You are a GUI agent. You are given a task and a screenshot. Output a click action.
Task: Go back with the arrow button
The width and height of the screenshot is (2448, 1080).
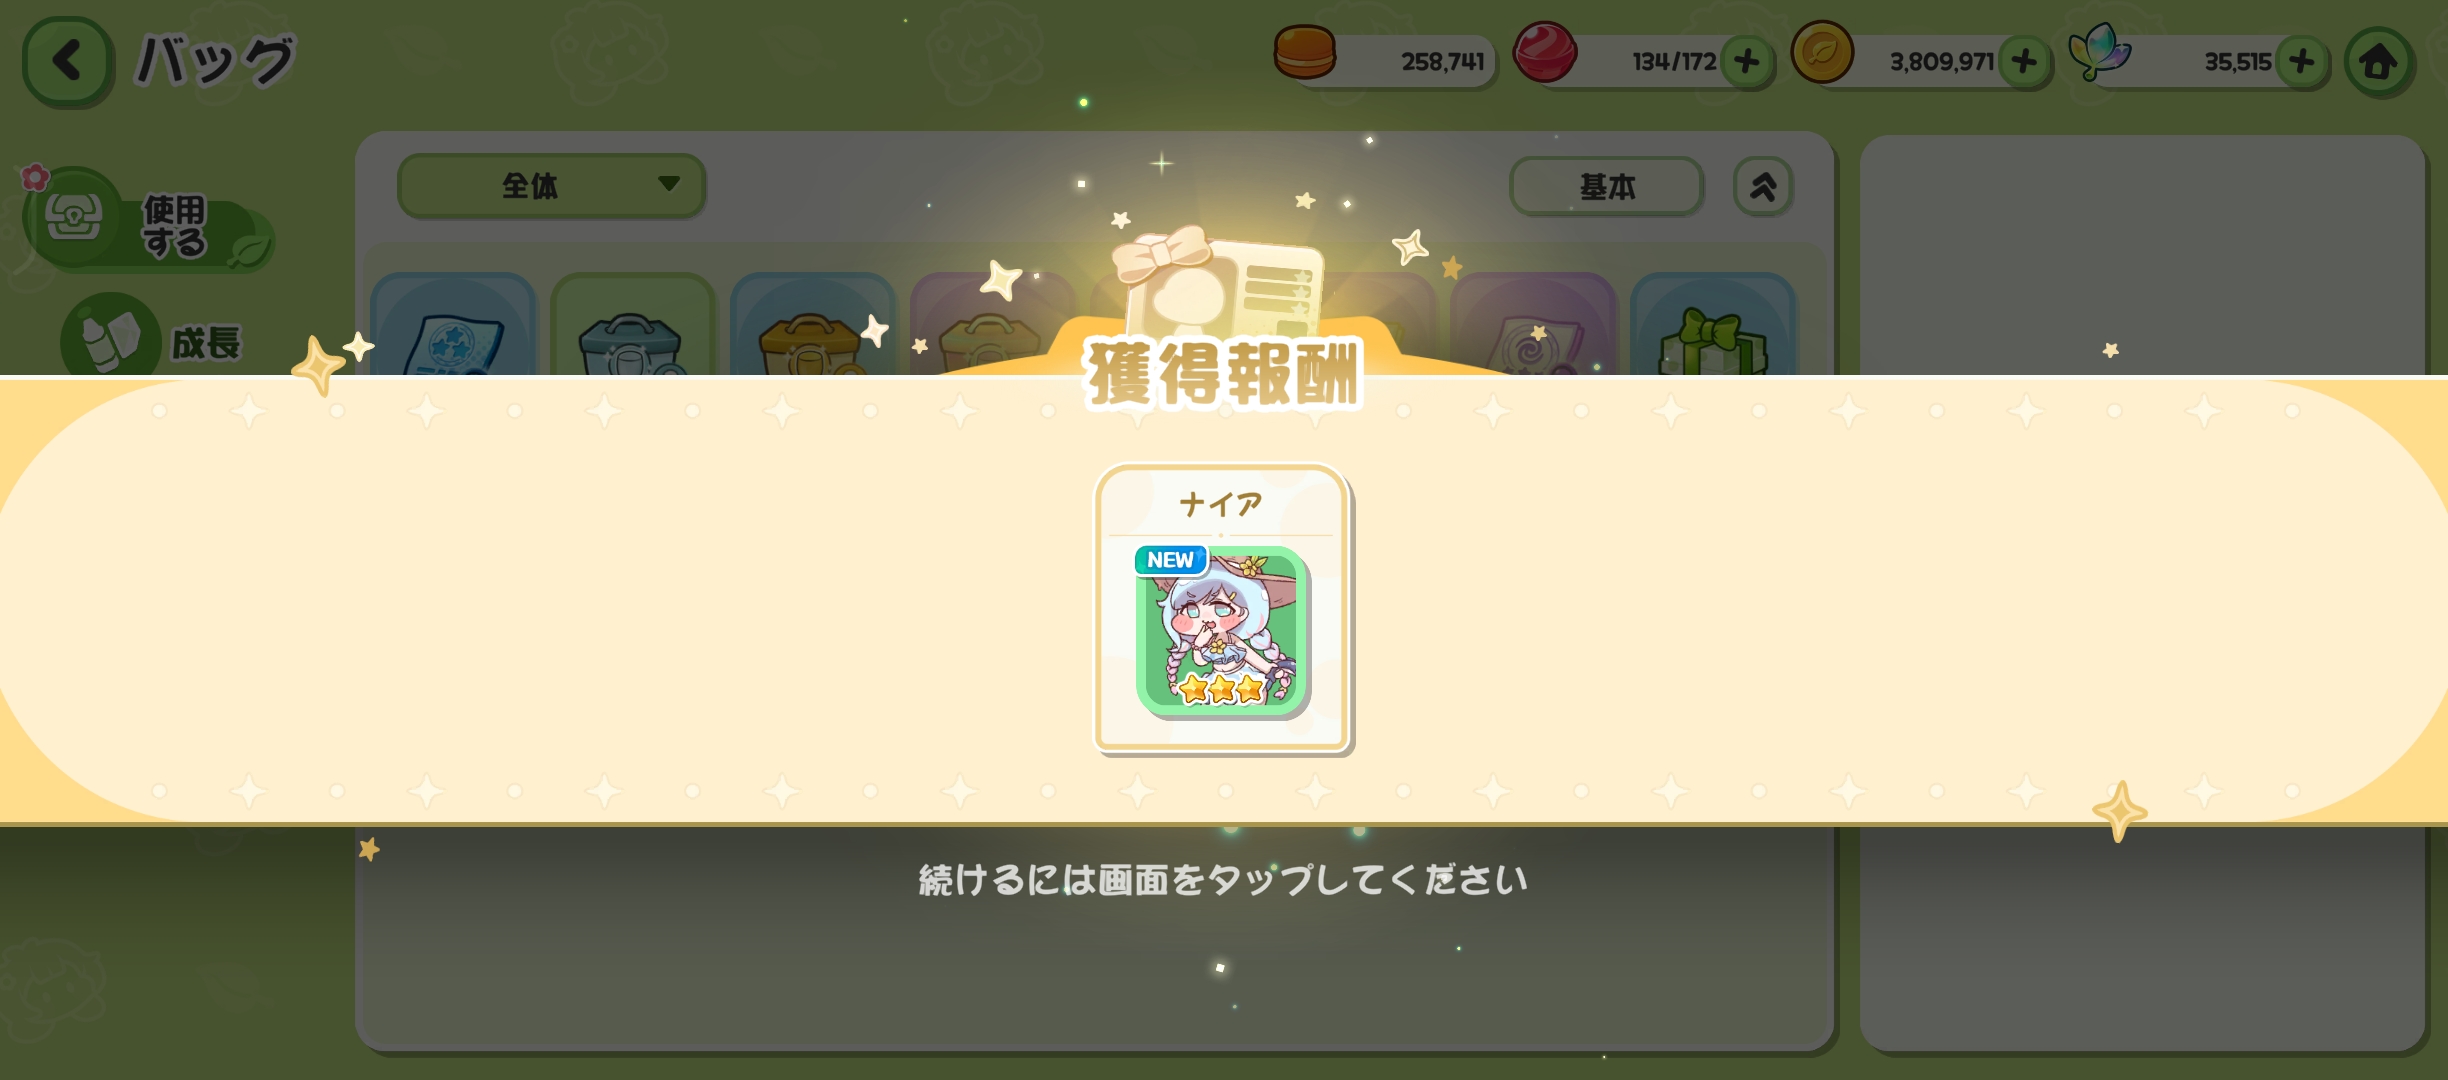[66, 60]
